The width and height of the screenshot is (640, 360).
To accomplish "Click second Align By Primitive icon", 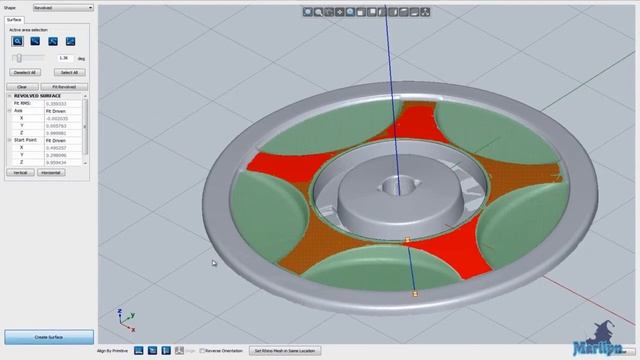I will point(152,351).
